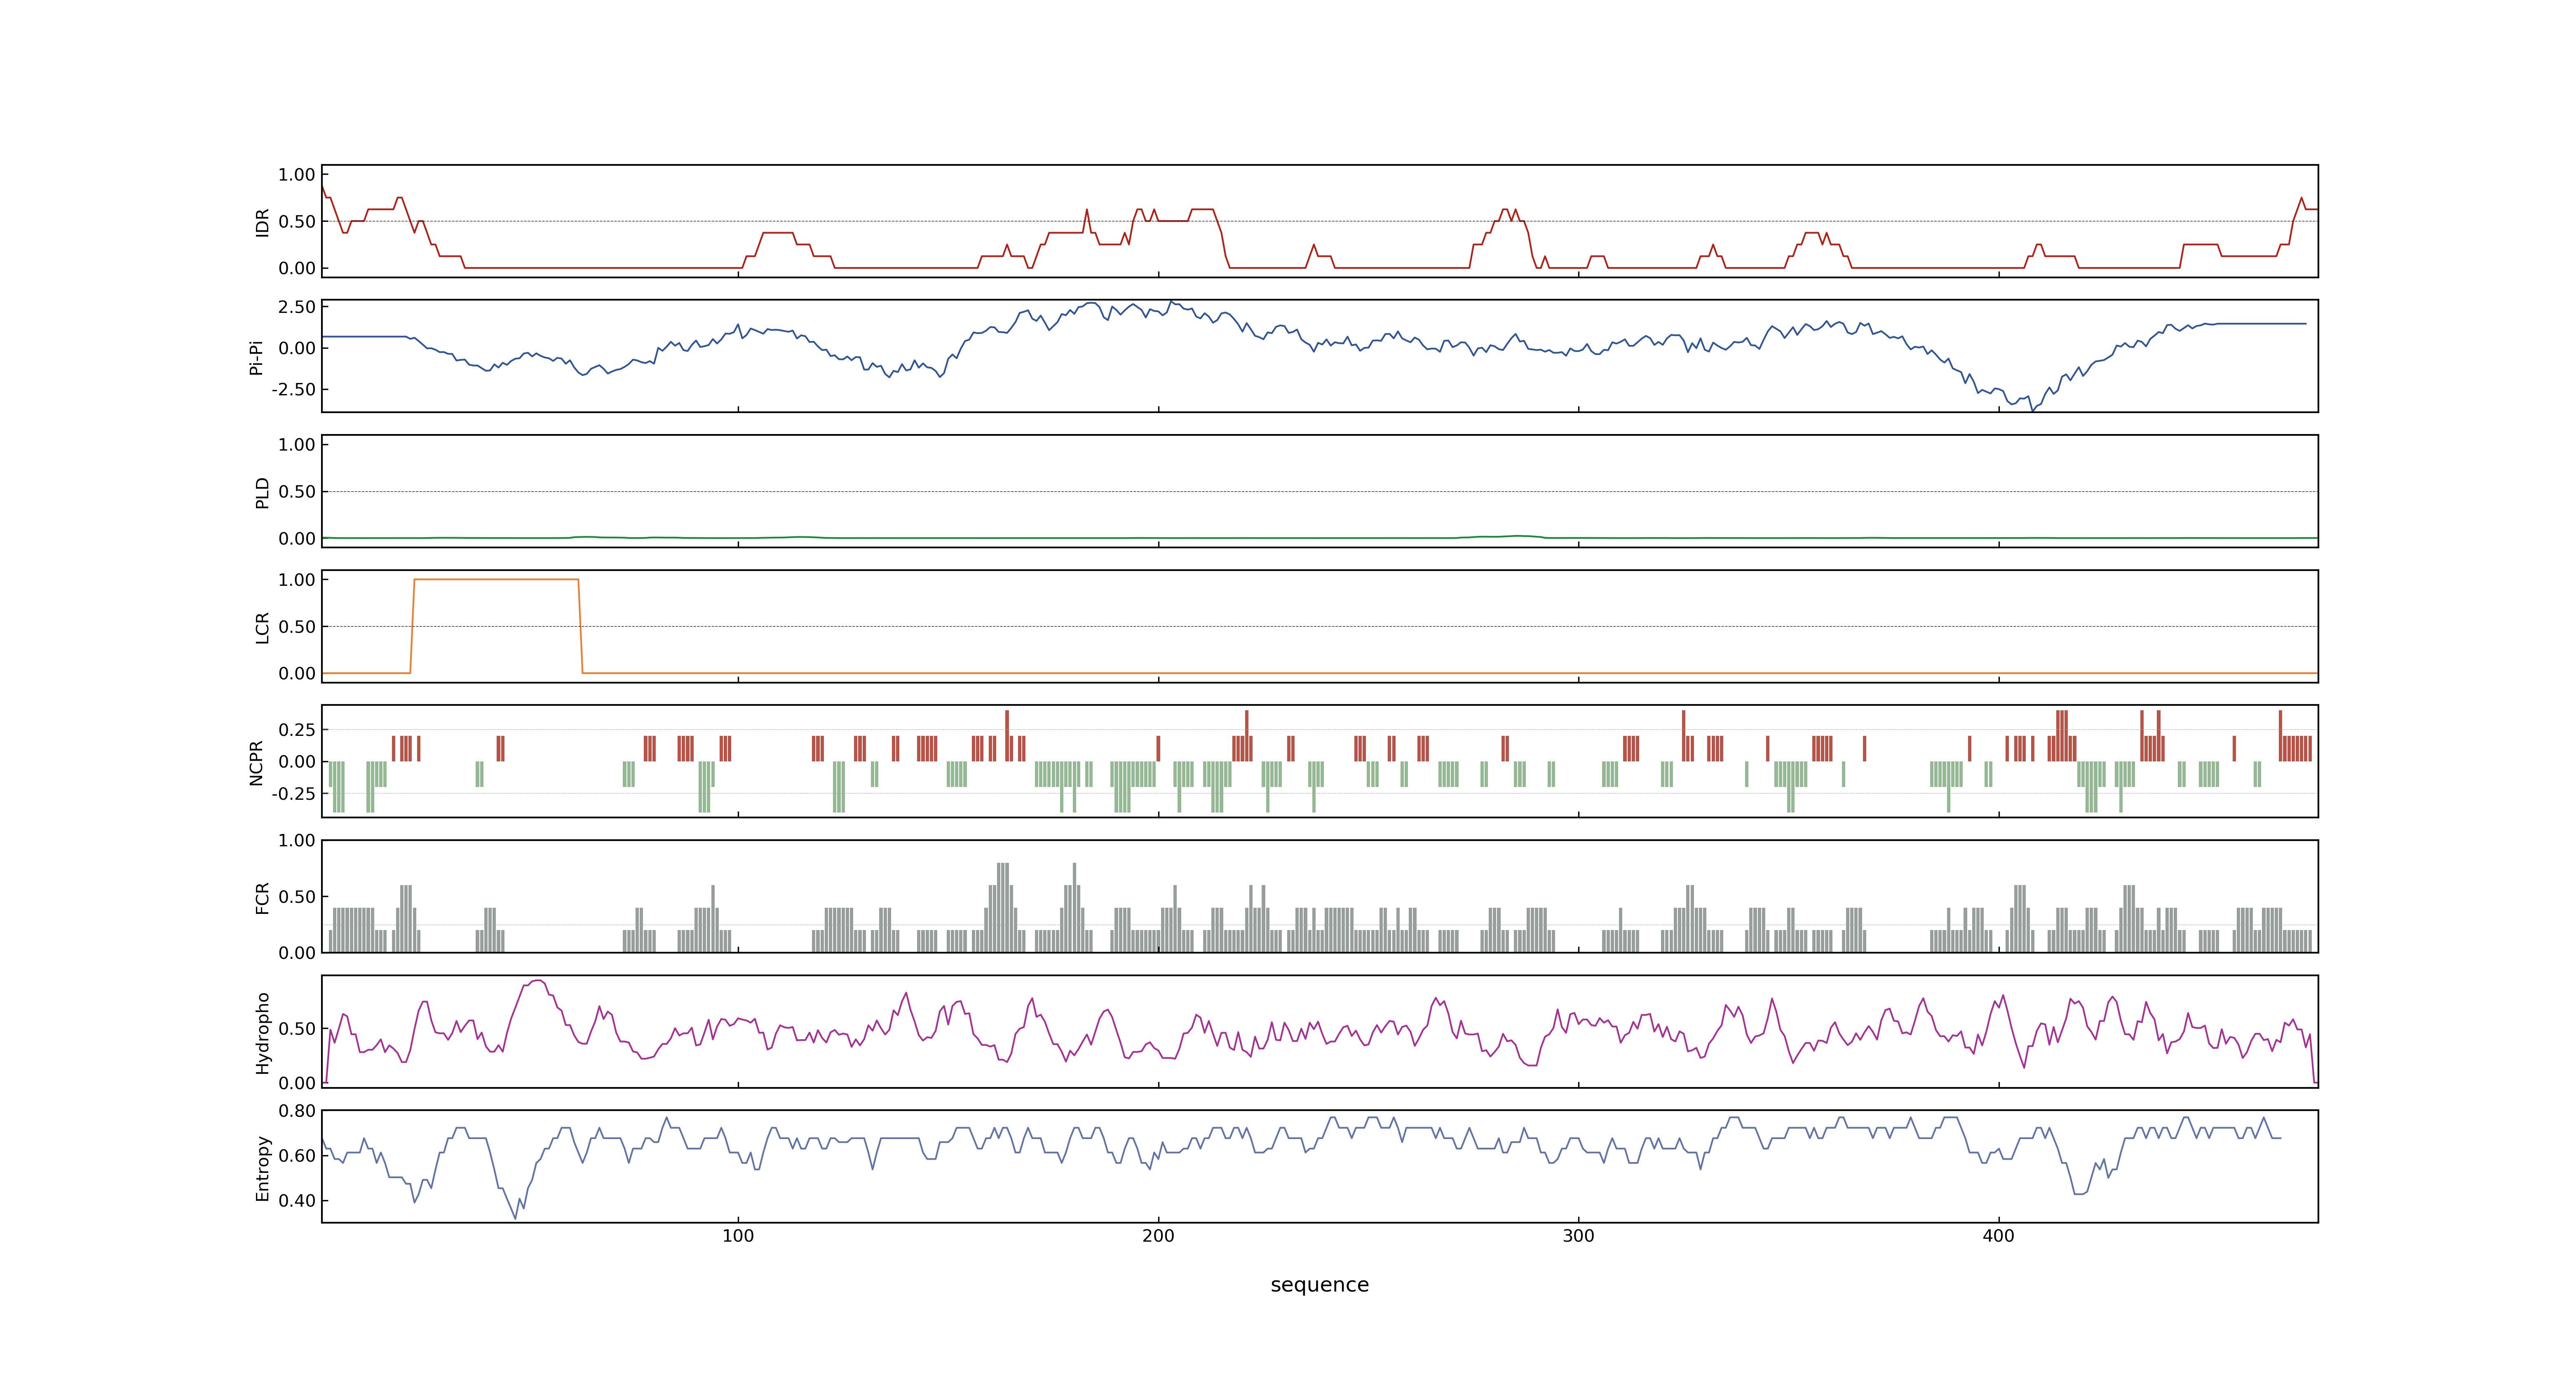Click the Hydropho y-axis label
Screen dimensions: 2576x1374
tap(262, 1033)
